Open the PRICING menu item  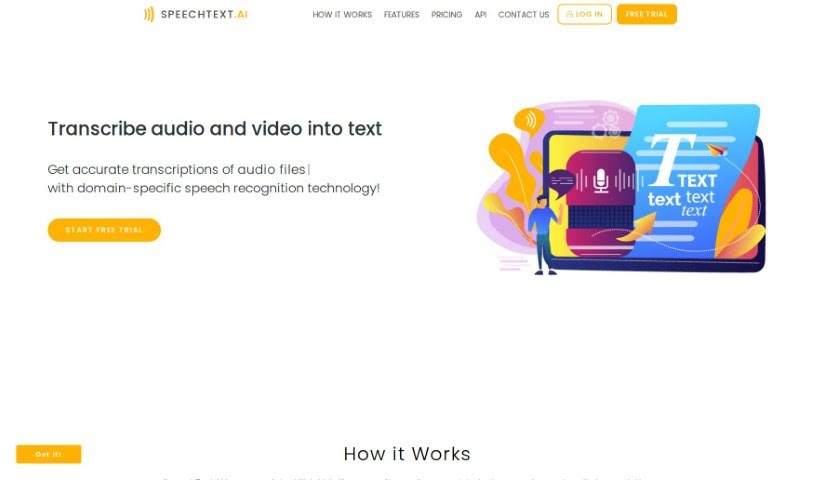(x=446, y=15)
